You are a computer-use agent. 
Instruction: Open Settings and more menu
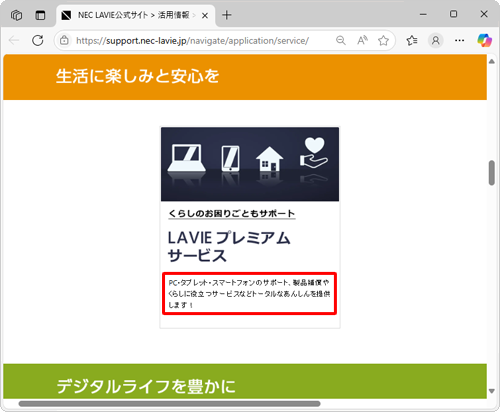tap(459, 41)
